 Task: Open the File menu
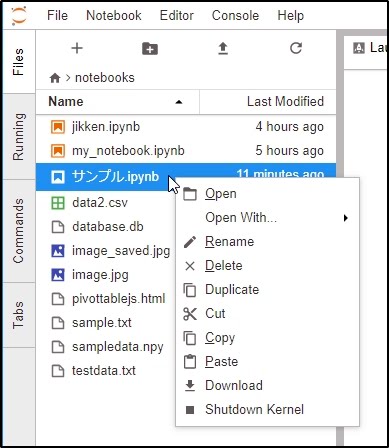57,15
